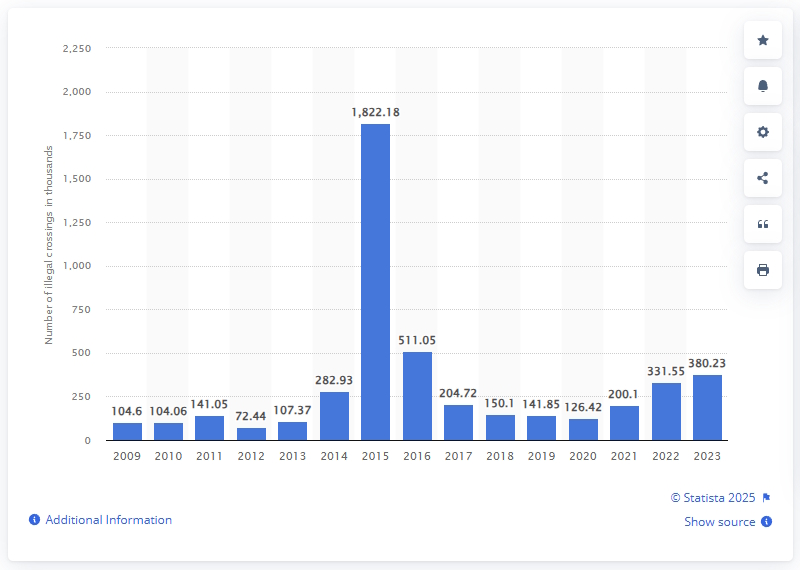Click the 2012 bar showing 72.44
This screenshot has width=800, height=570.
[x=251, y=434]
